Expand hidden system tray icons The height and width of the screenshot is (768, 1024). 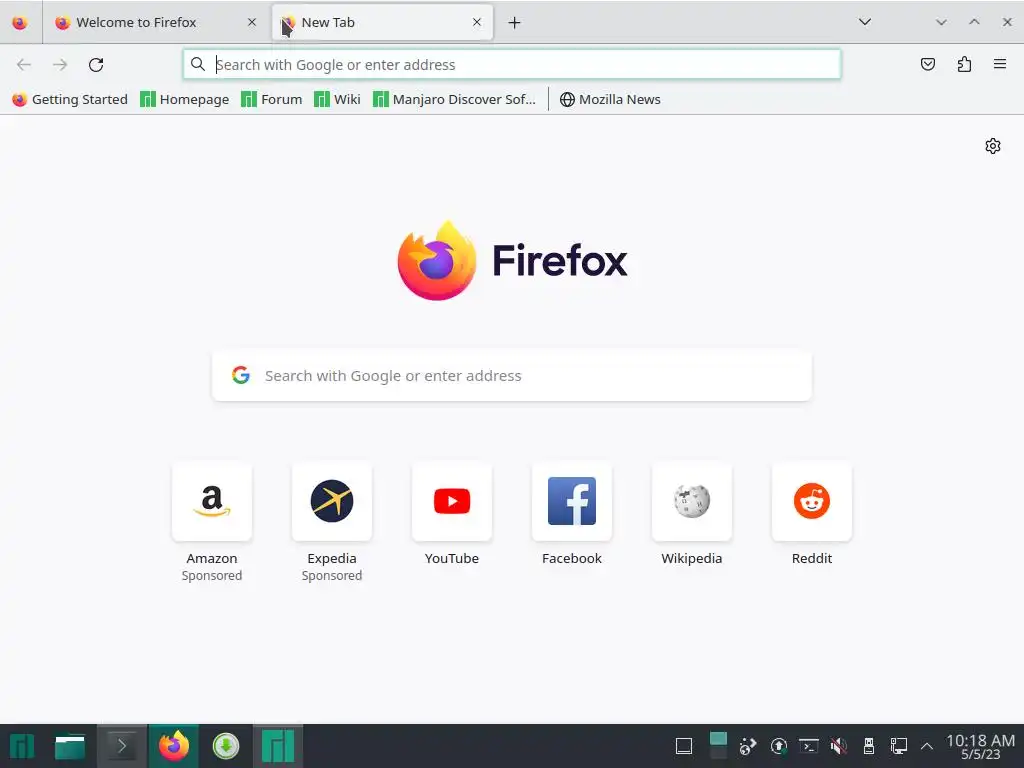point(927,746)
